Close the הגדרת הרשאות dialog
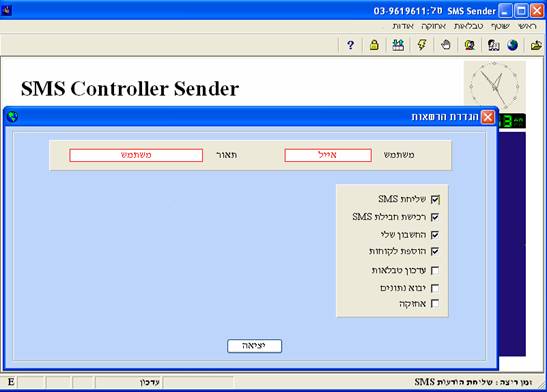Viewport: 547px width, 392px height. [x=488, y=117]
